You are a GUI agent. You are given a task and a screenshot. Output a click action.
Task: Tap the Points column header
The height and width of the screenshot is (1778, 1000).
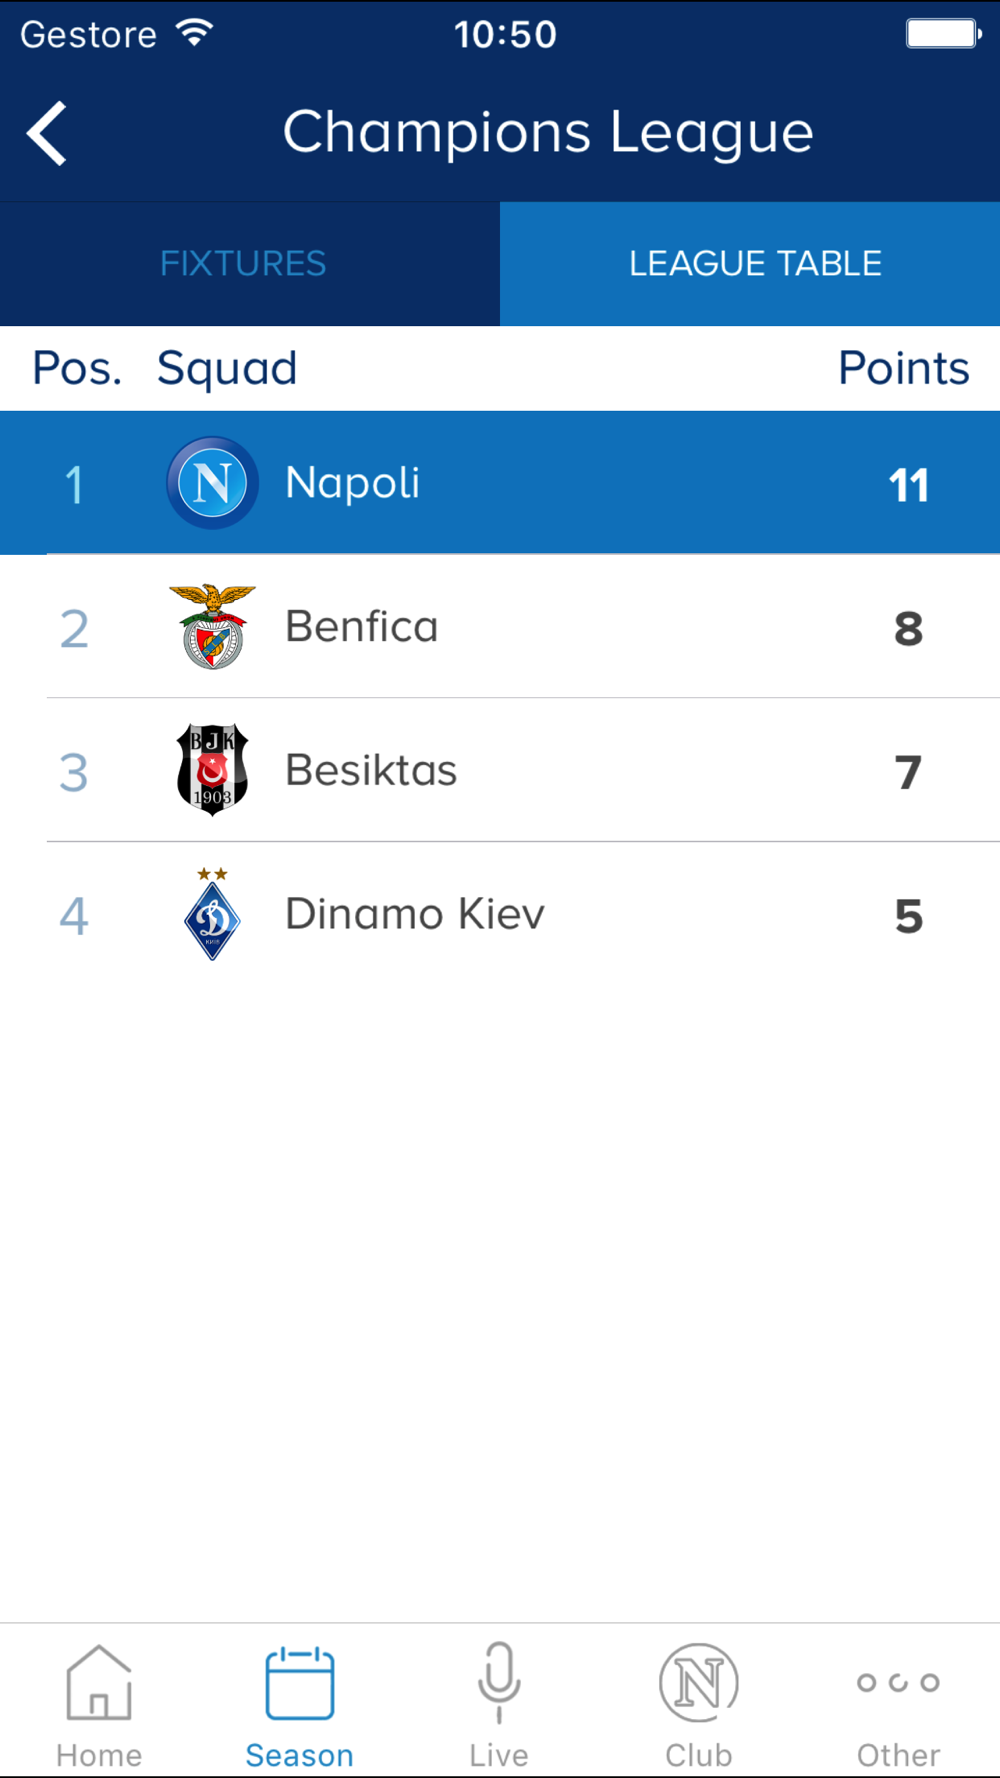[x=904, y=368]
